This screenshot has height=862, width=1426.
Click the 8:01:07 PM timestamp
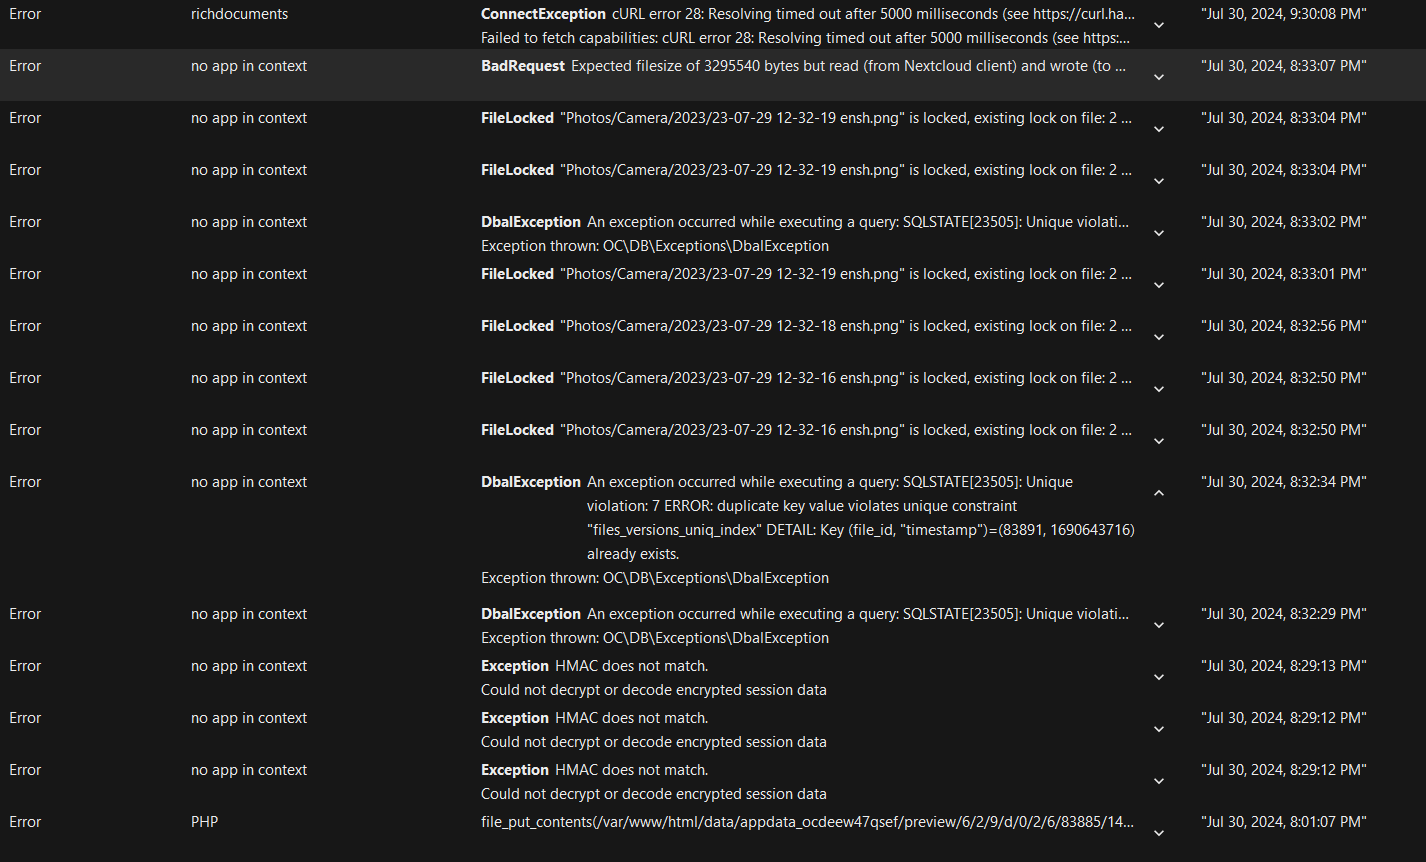[x=1283, y=822]
